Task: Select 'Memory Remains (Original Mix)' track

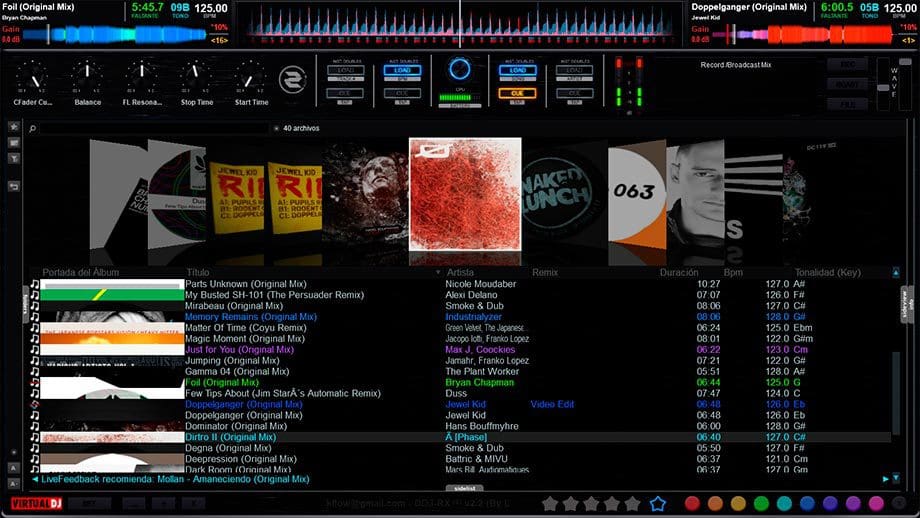Action: (461, 317)
